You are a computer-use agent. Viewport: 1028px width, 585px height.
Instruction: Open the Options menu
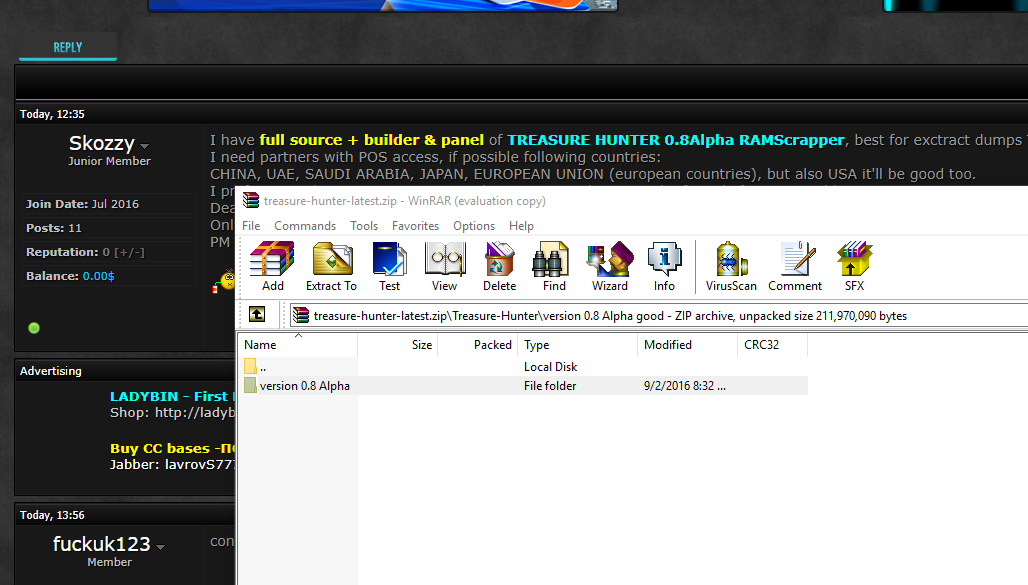(474, 226)
